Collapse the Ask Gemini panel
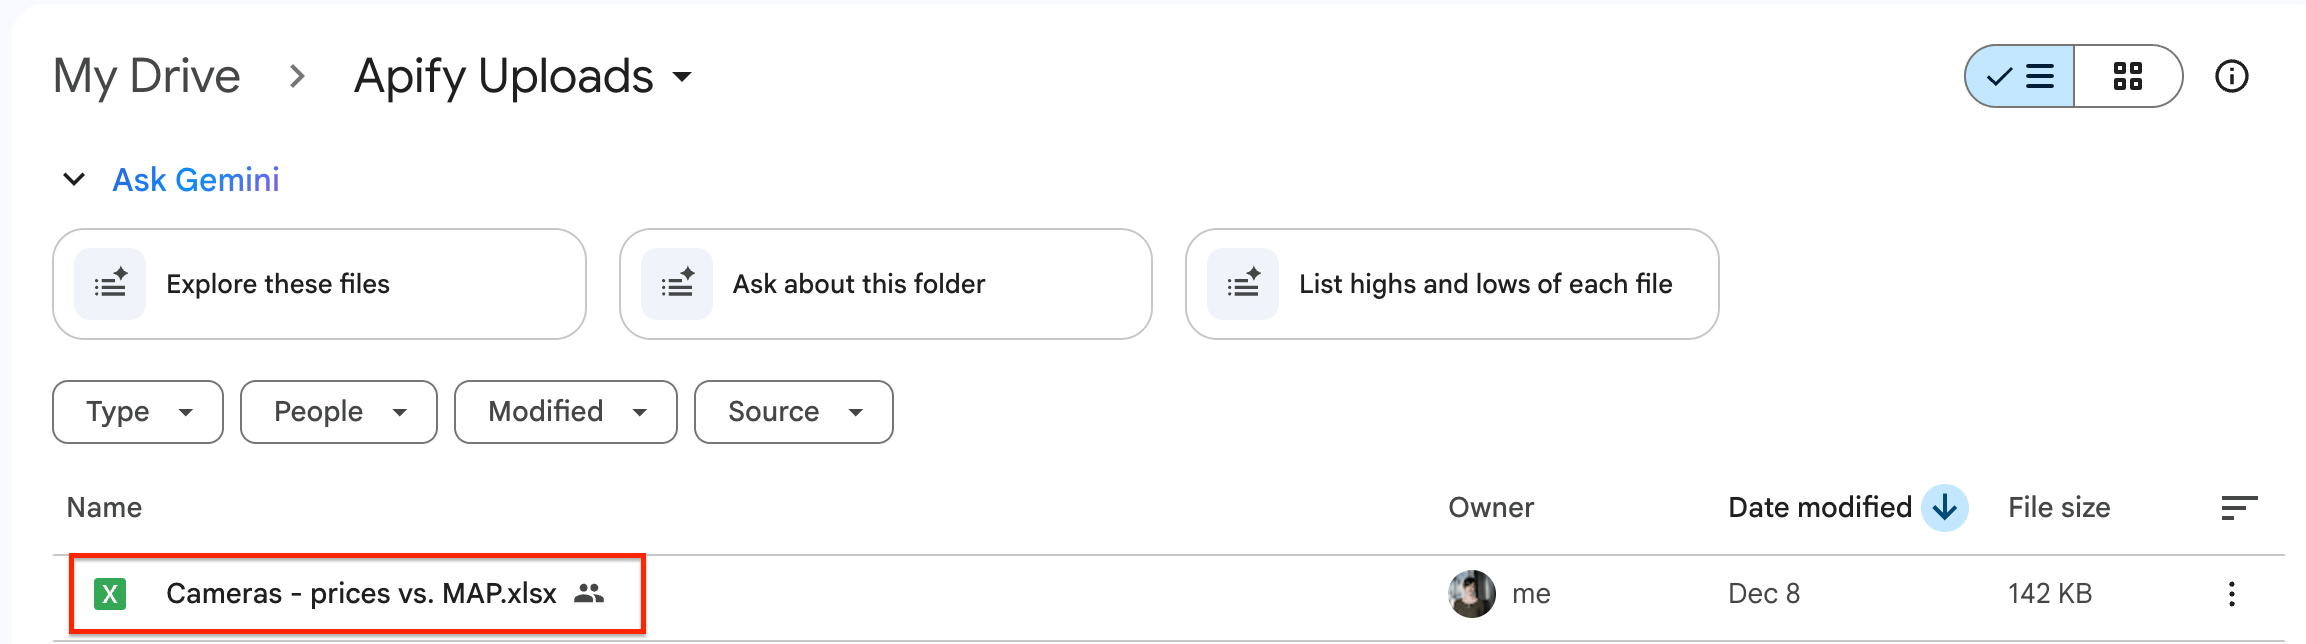 click(x=73, y=180)
